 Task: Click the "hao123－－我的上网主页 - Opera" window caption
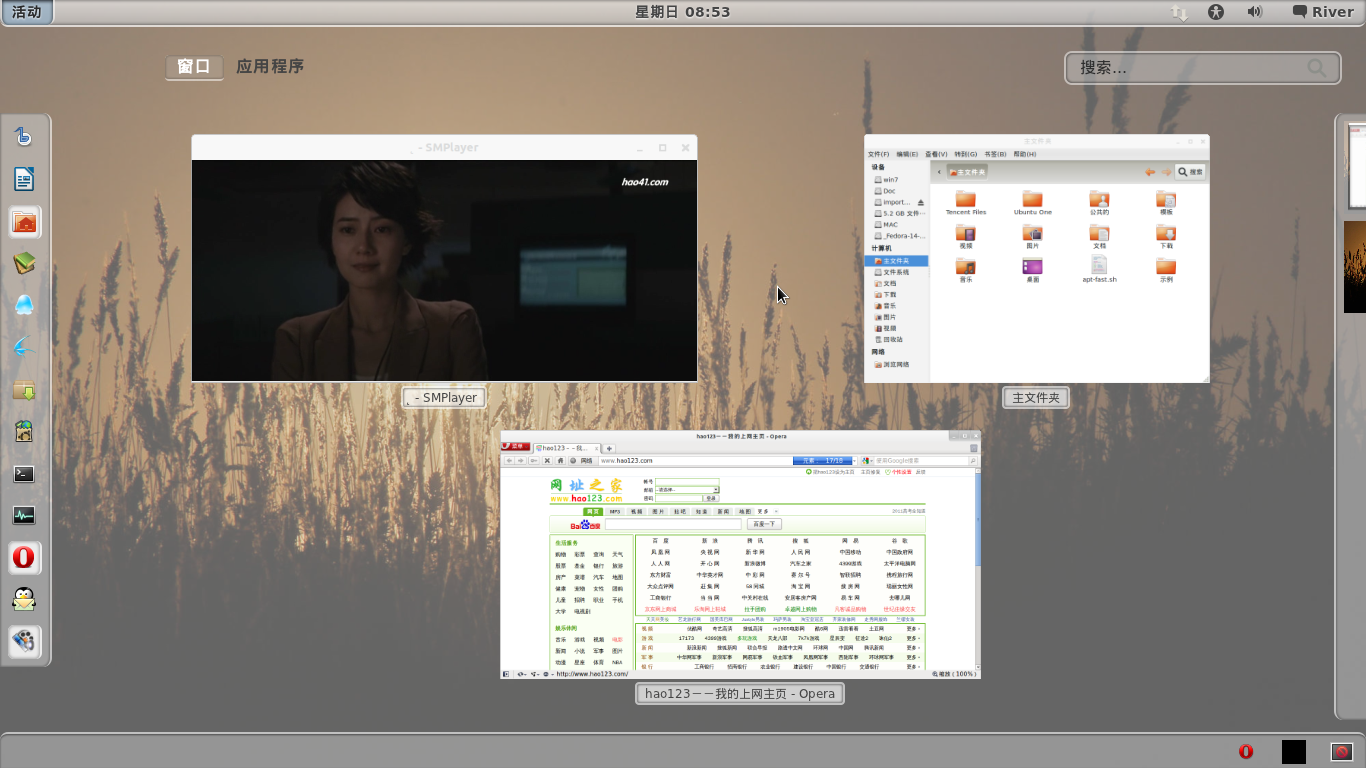pos(740,694)
